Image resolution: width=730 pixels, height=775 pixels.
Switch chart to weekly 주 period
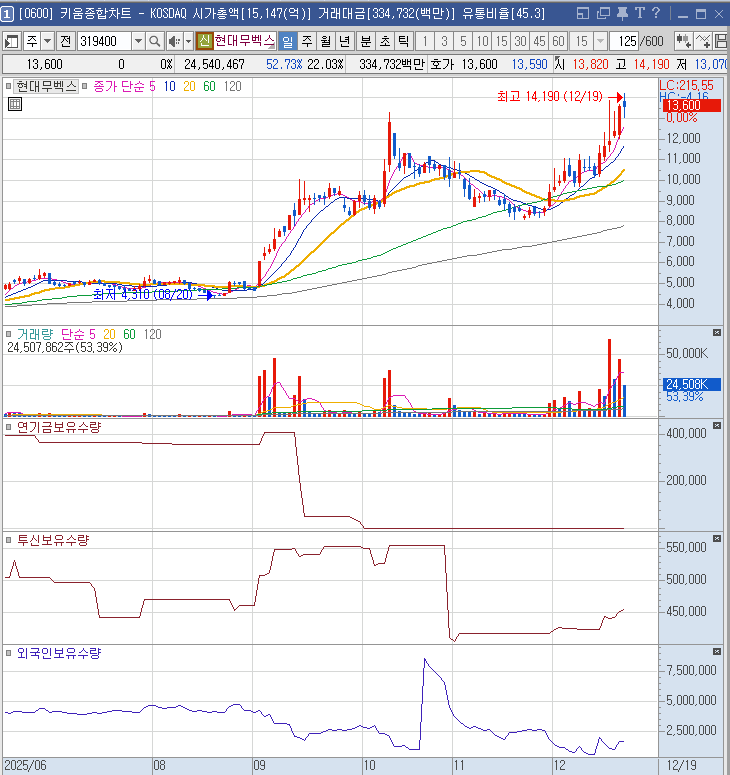[307, 41]
